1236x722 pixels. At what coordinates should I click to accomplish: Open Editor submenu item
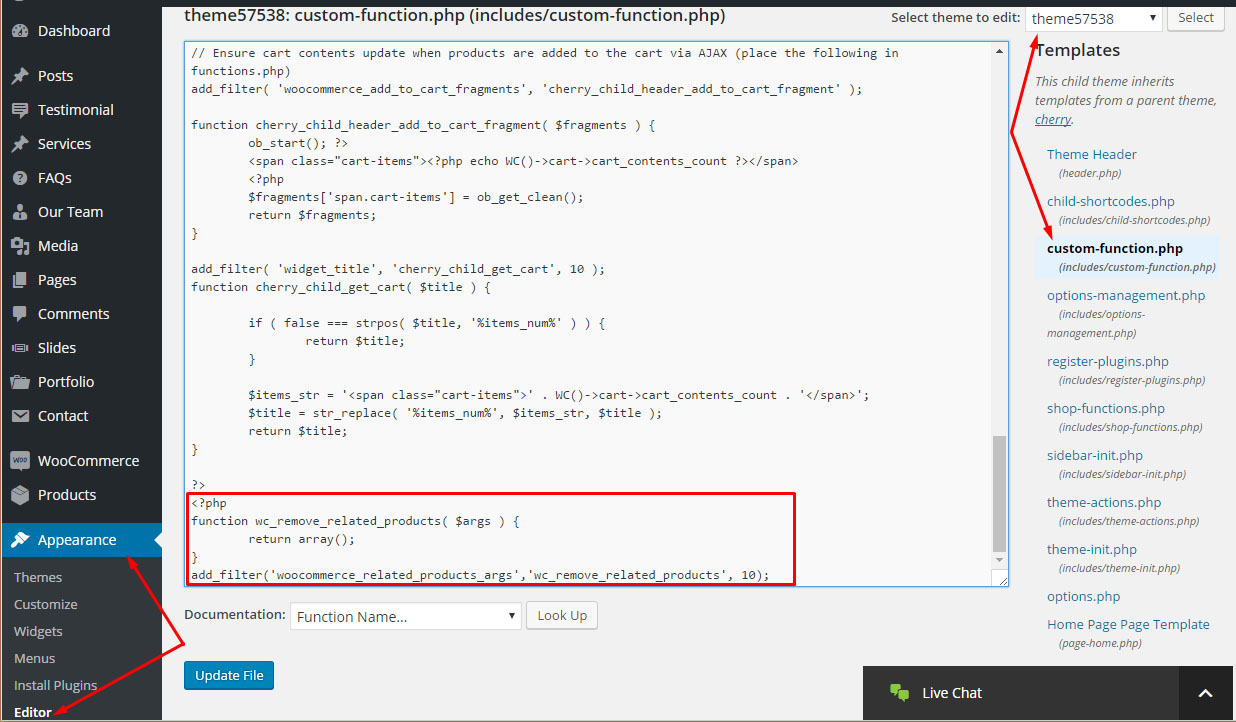tap(33, 712)
